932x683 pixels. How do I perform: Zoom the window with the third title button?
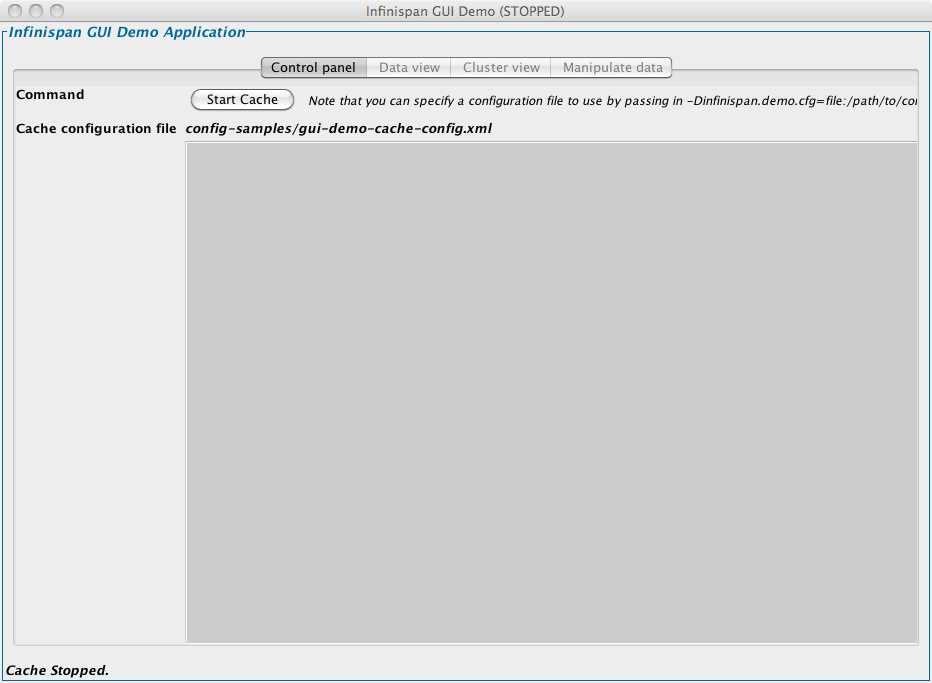click(56, 11)
